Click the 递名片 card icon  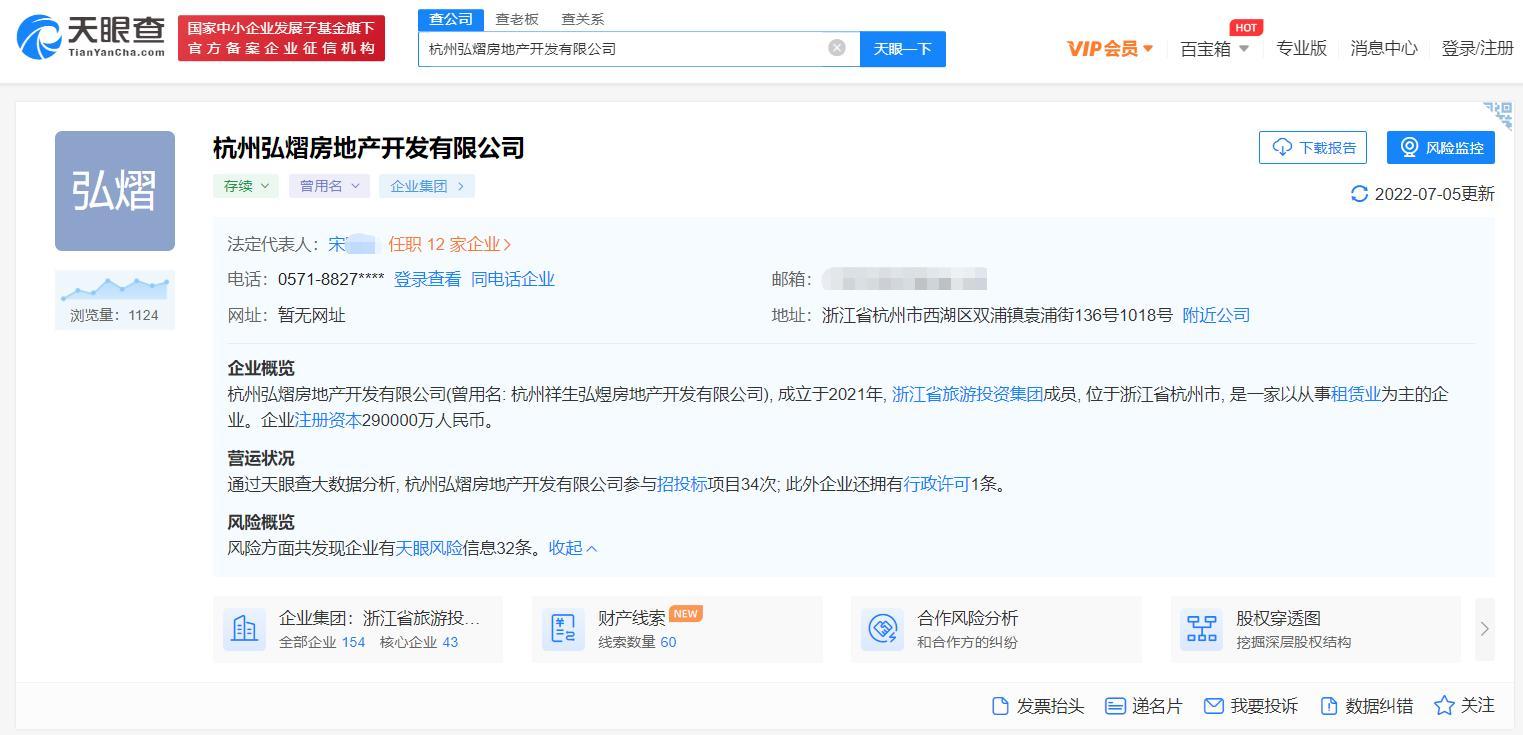[x=1115, y=706]
